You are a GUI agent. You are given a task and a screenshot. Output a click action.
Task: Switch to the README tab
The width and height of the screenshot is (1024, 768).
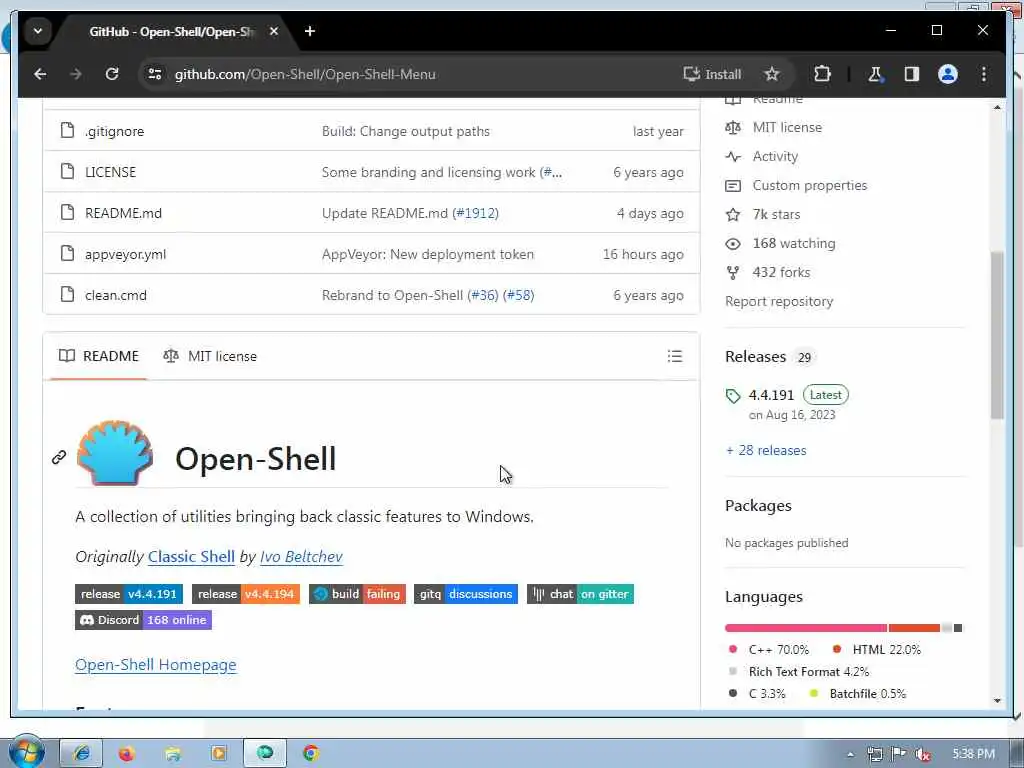[99, 356]
